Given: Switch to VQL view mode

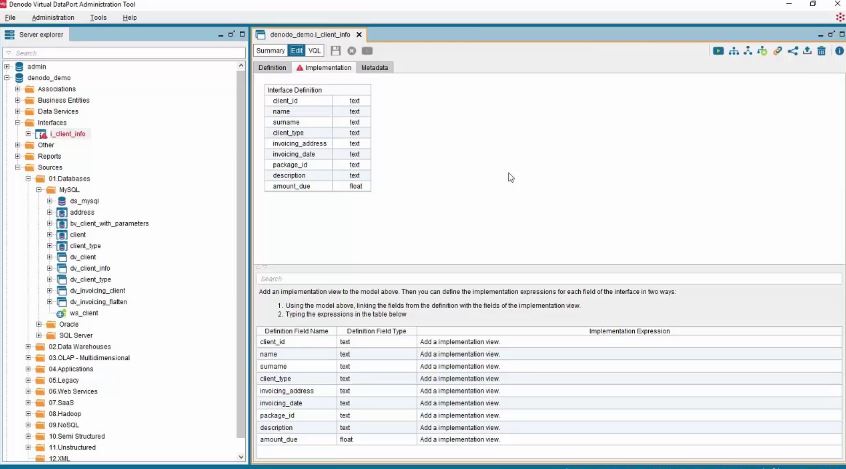Looking at the screenshot, I should pyautogui.click(x=314, y=51).
